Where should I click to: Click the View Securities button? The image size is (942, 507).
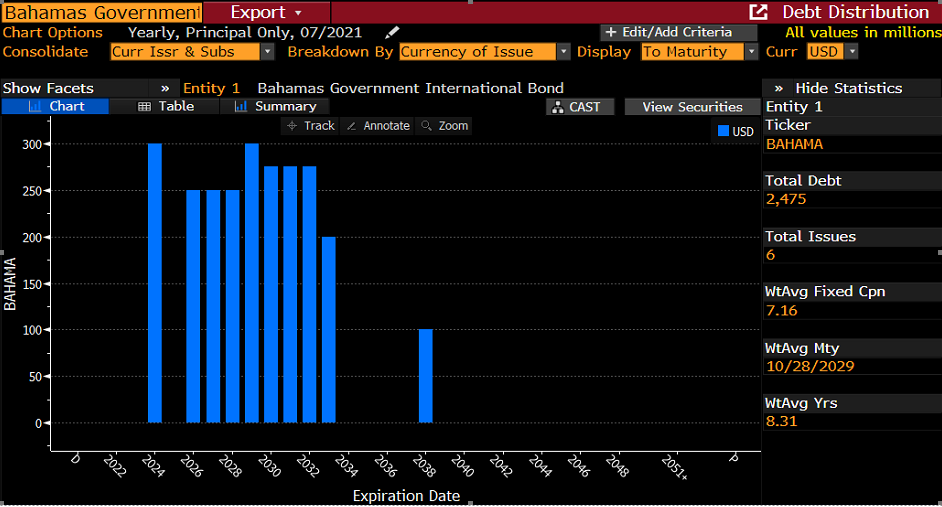tap(692, 107)
